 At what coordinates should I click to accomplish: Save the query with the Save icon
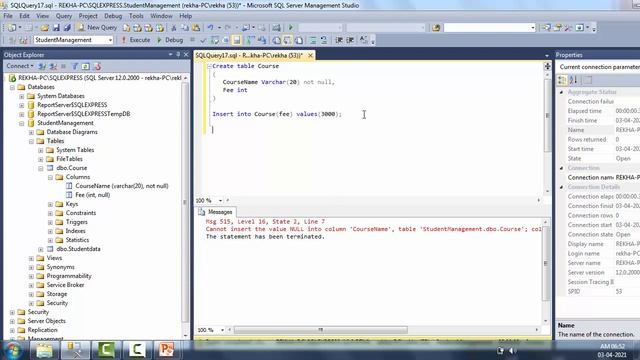tap(56, 28)
